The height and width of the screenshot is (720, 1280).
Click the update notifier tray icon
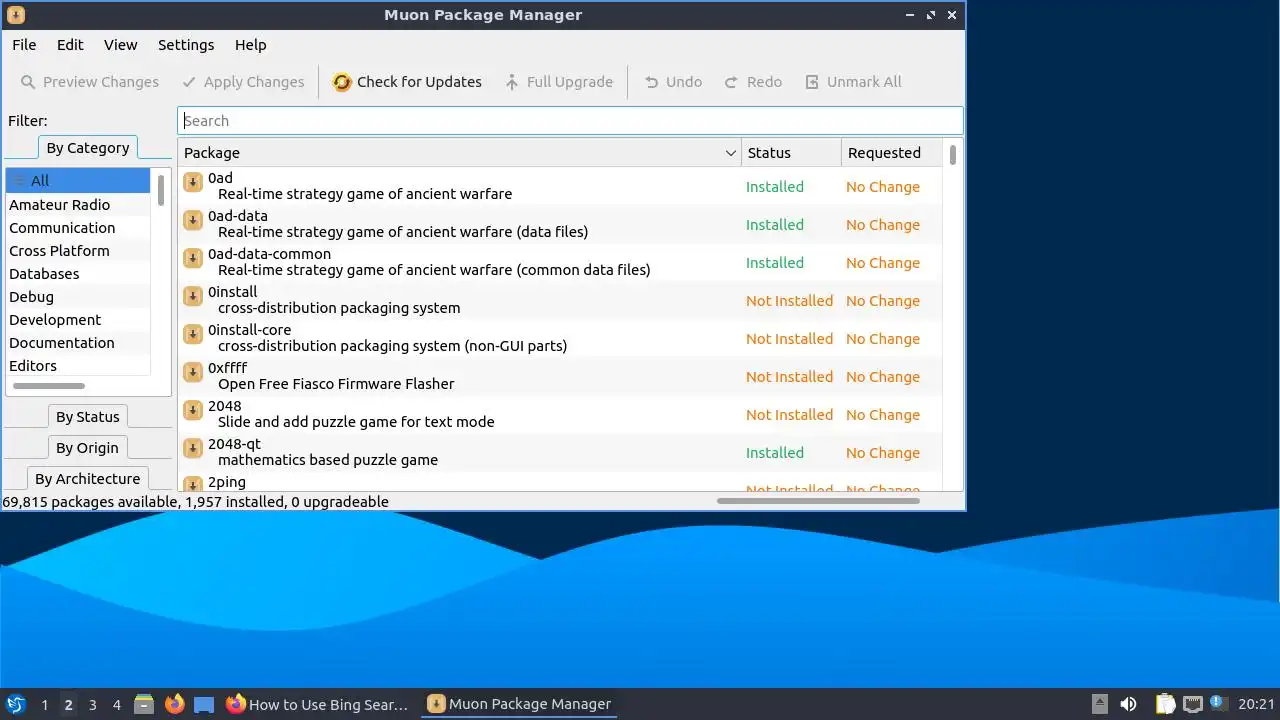(x=1218, y=703)
